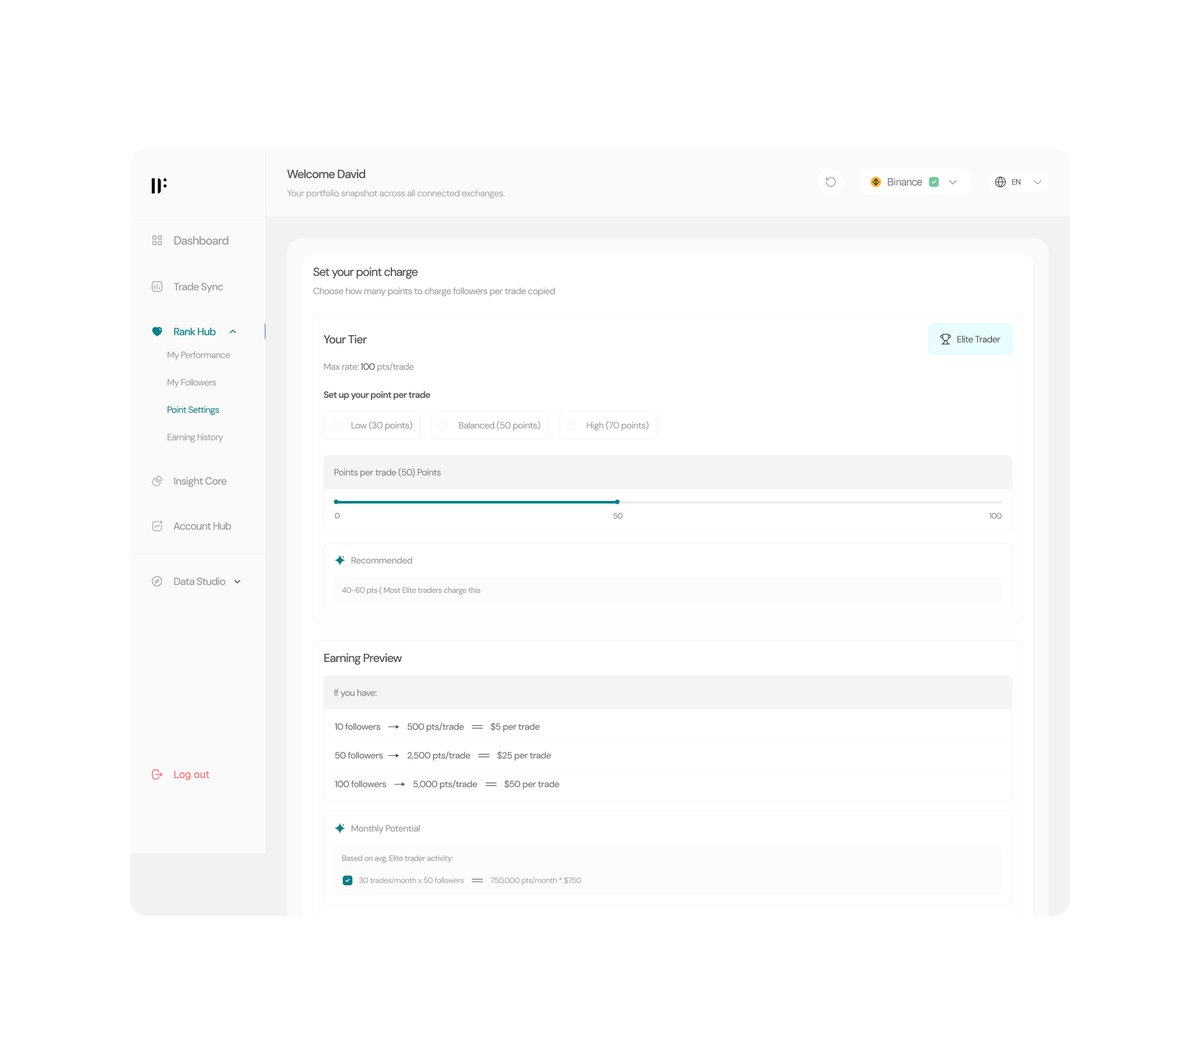This screenshot has width=1200, height=1064.
Task: Click the refresh icon in the header
Action: pos(831,181)
